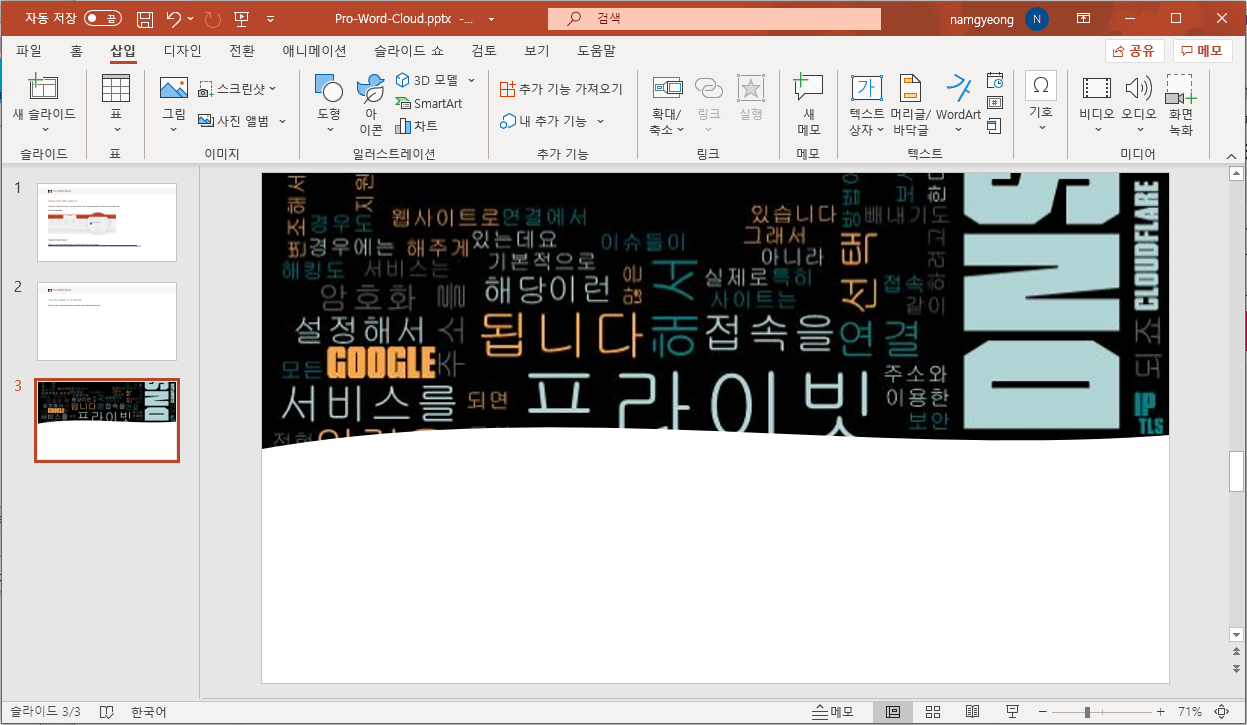Insert slide number icon

coord(994,103)
